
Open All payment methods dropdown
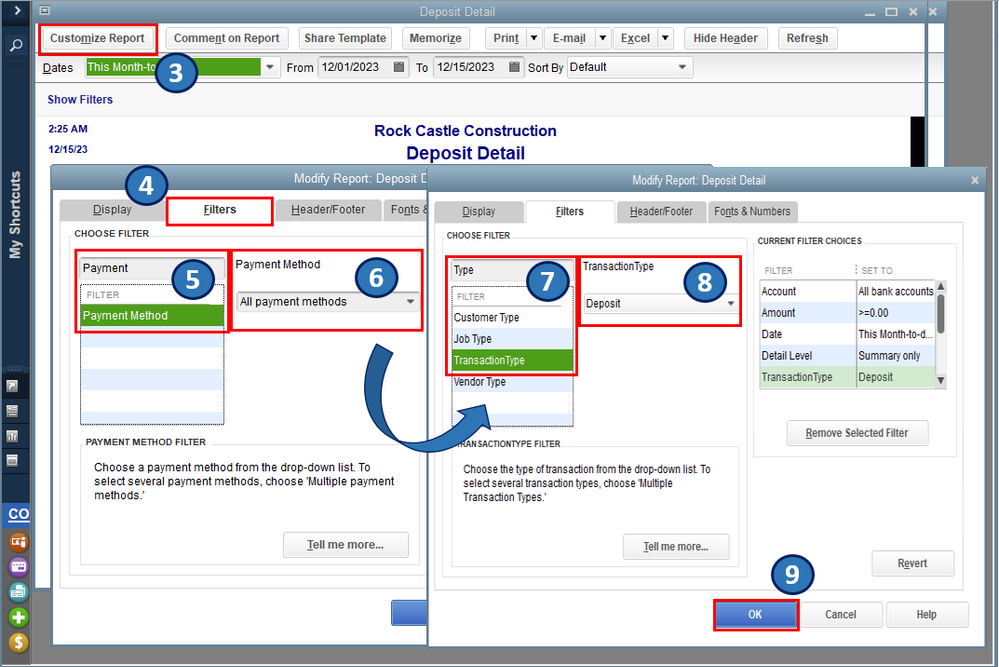coord(328,302)
